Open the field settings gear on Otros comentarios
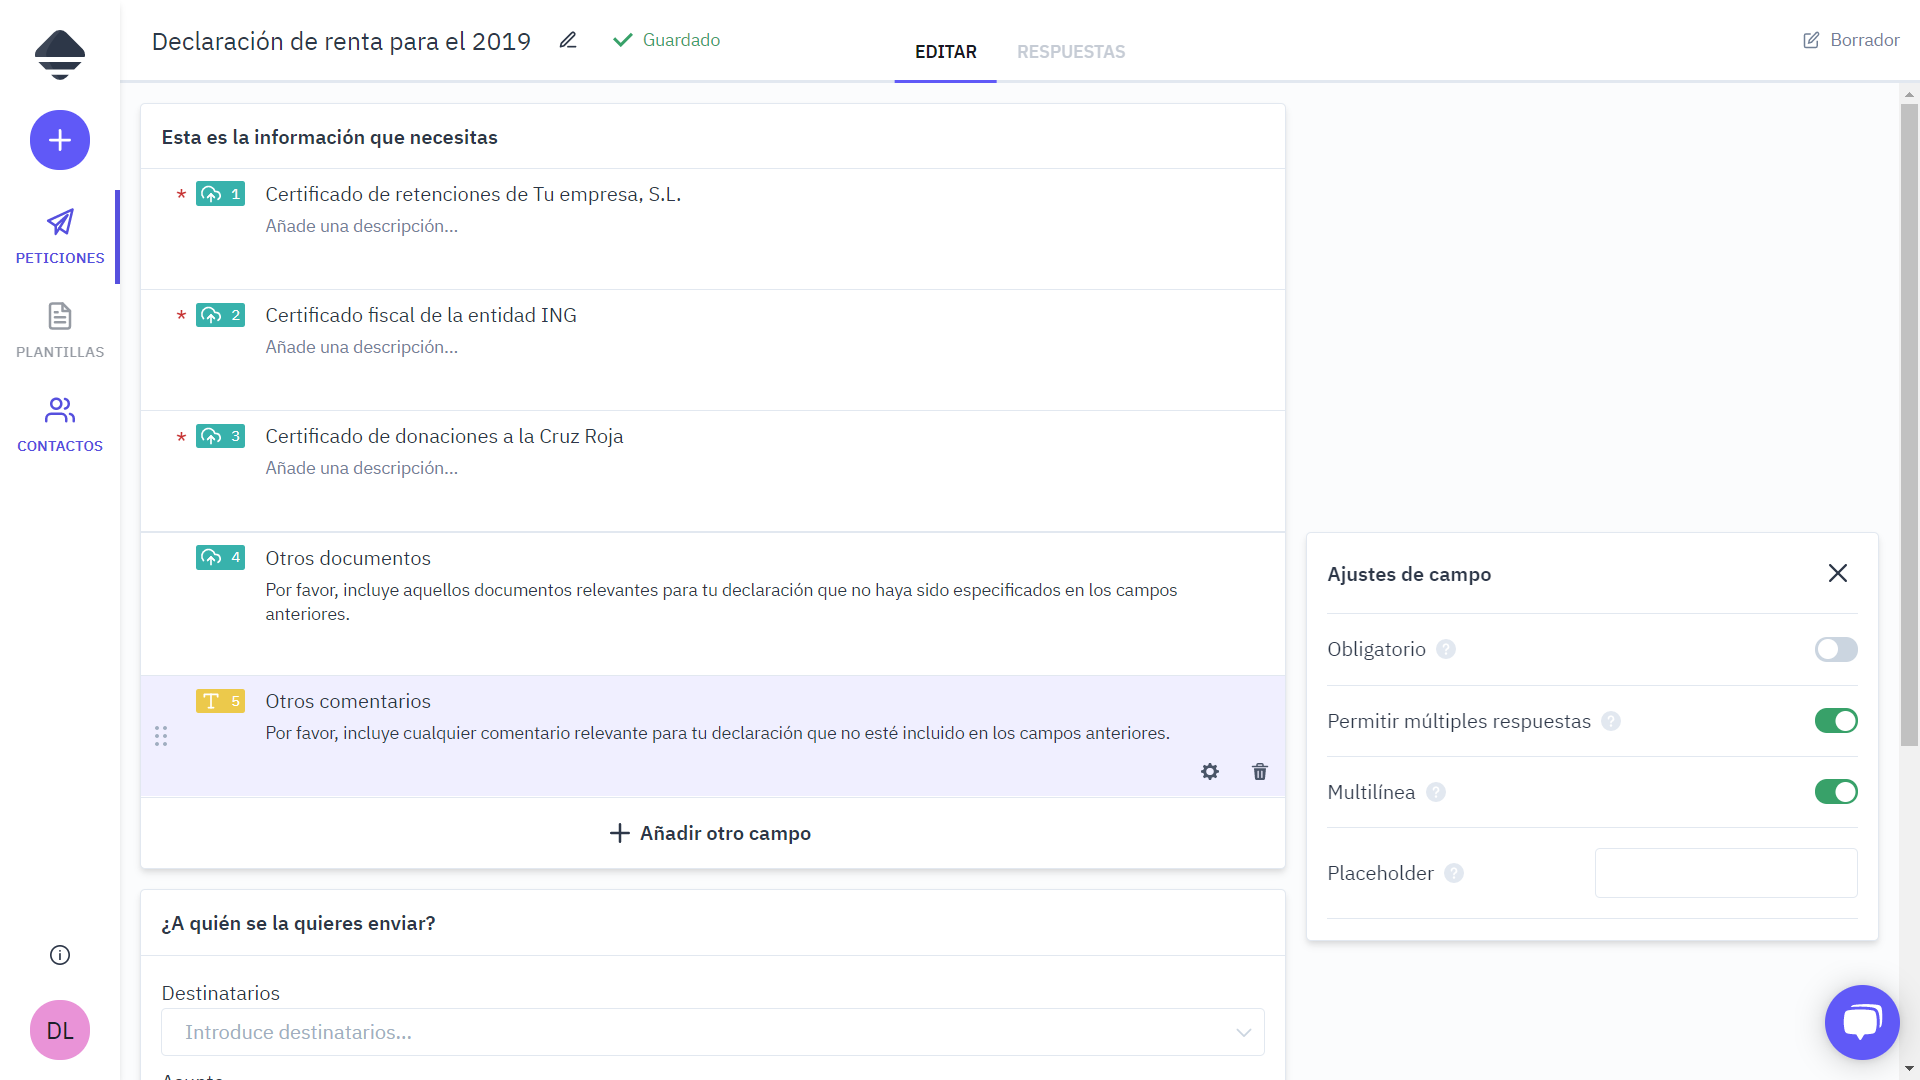 pos(1210,771)
